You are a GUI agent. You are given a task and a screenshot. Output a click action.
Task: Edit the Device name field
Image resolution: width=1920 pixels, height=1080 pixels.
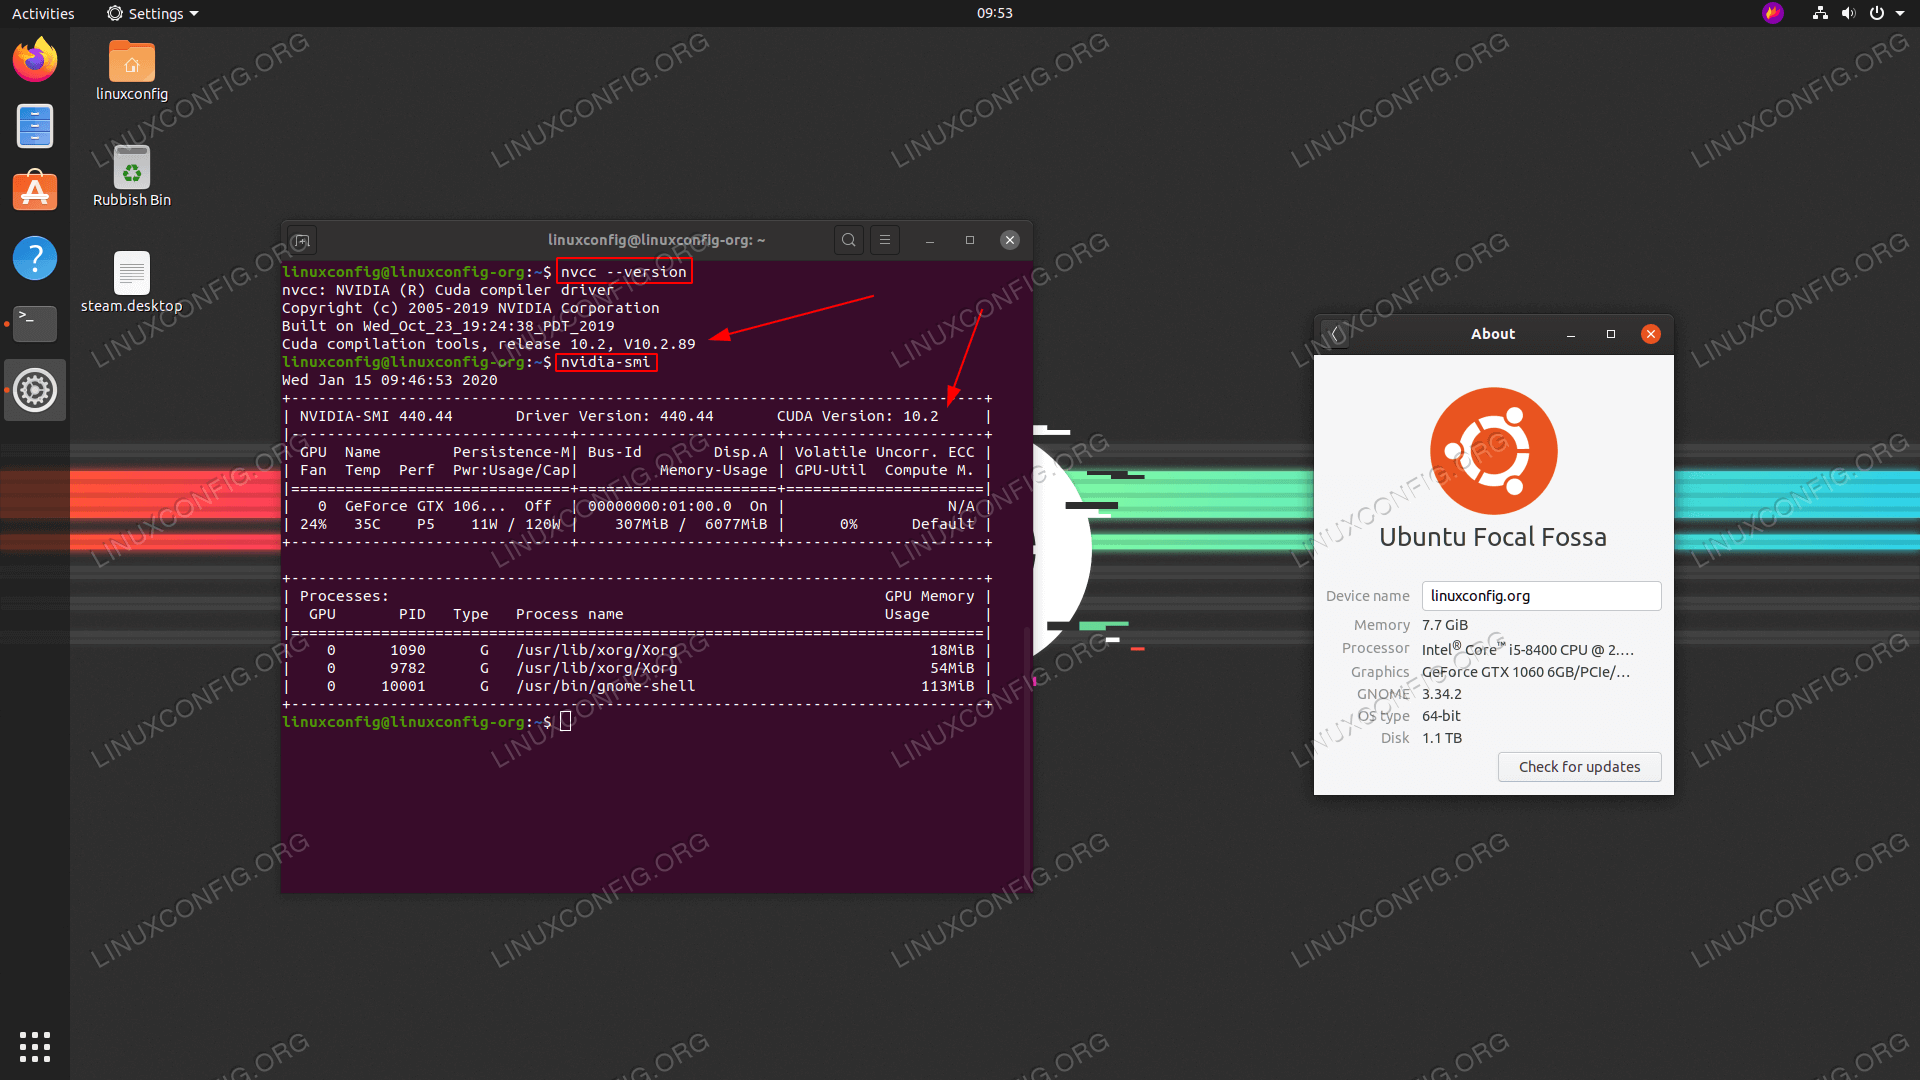click(1541, 596)
